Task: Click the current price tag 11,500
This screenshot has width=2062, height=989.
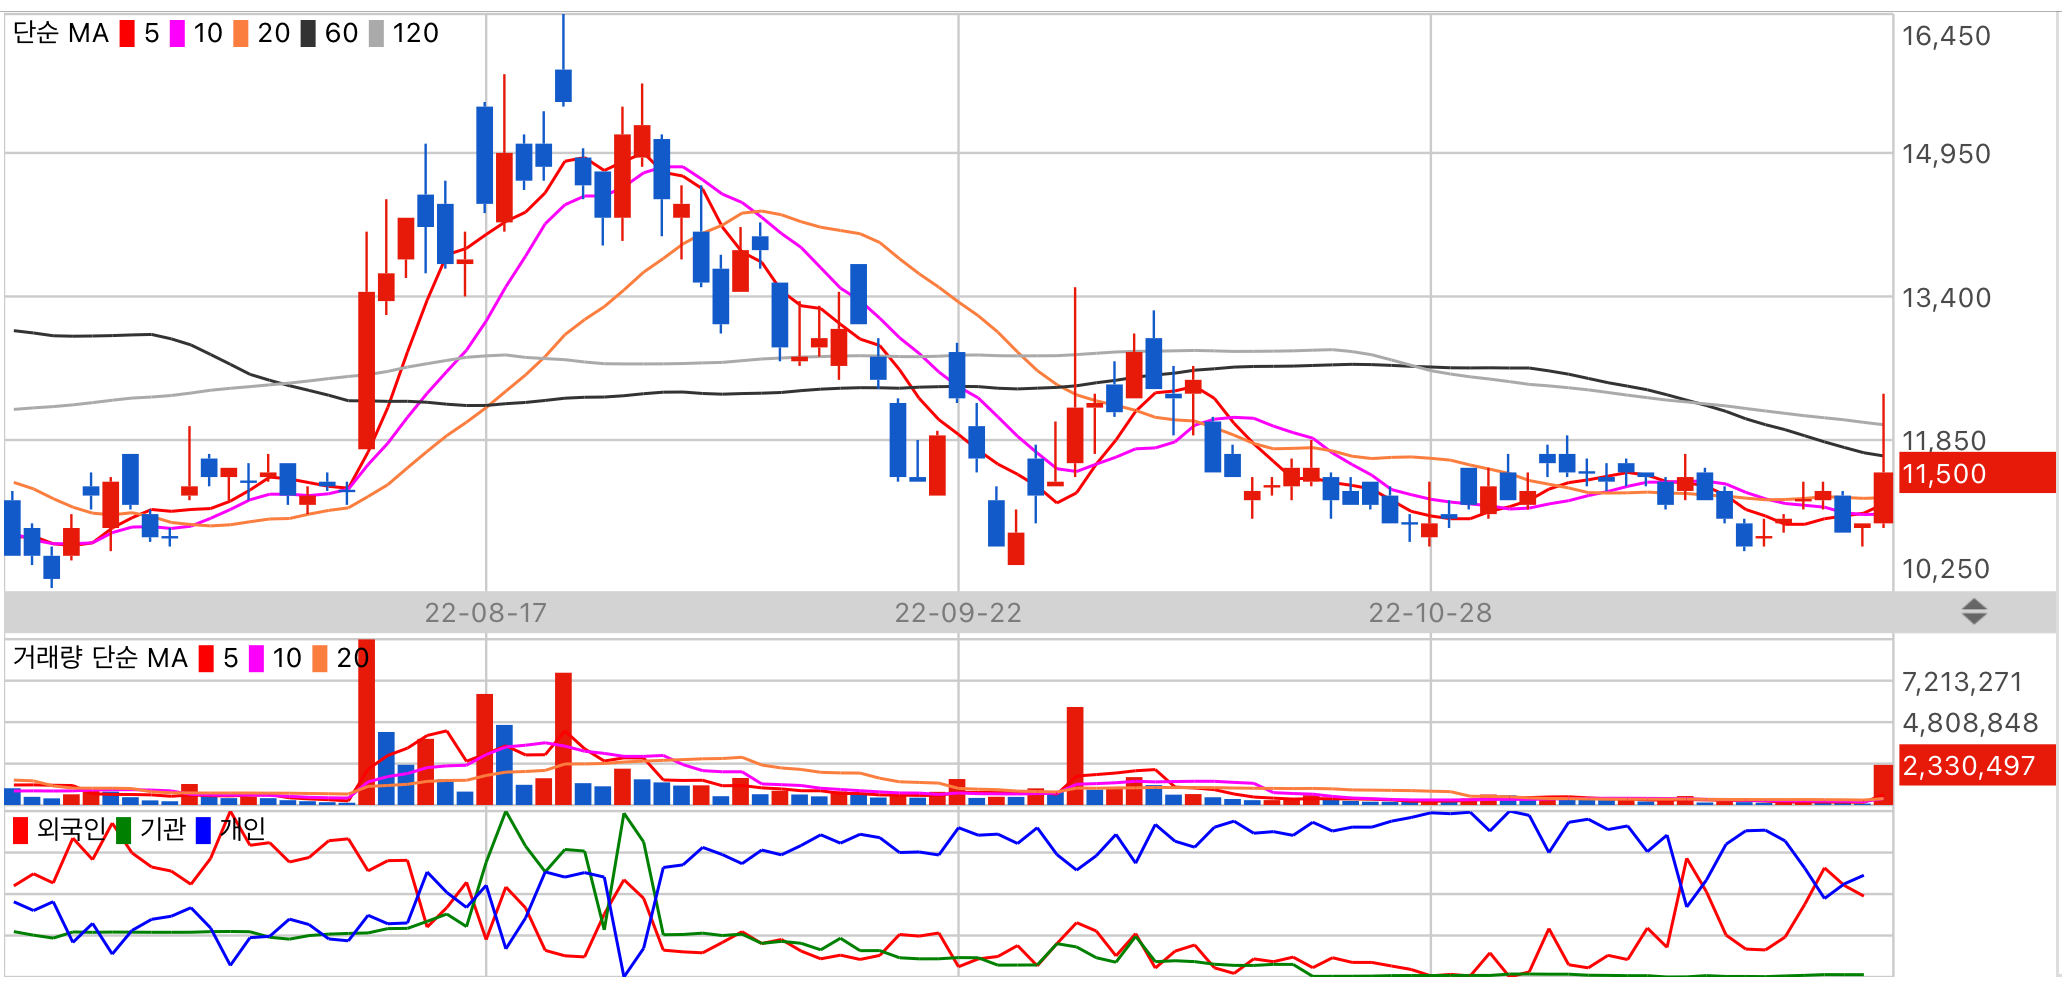Action: pyautogui.click(x=1977, y=473)
